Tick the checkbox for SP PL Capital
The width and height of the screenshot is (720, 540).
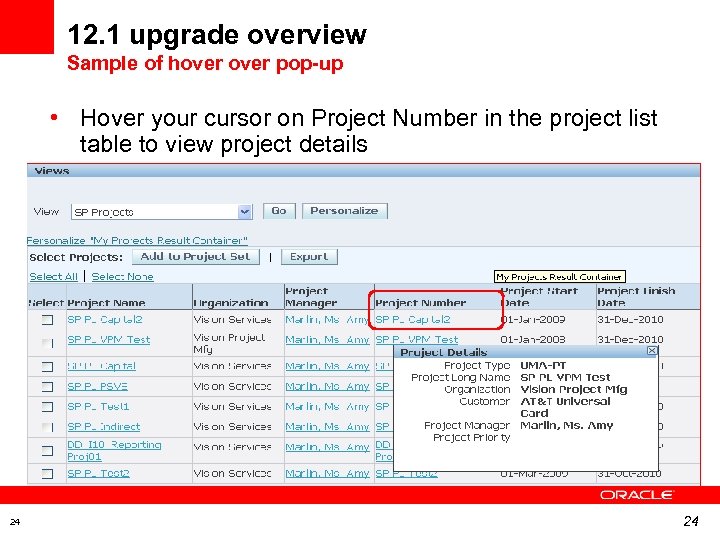pyautogui.click(x=47, y=367)
